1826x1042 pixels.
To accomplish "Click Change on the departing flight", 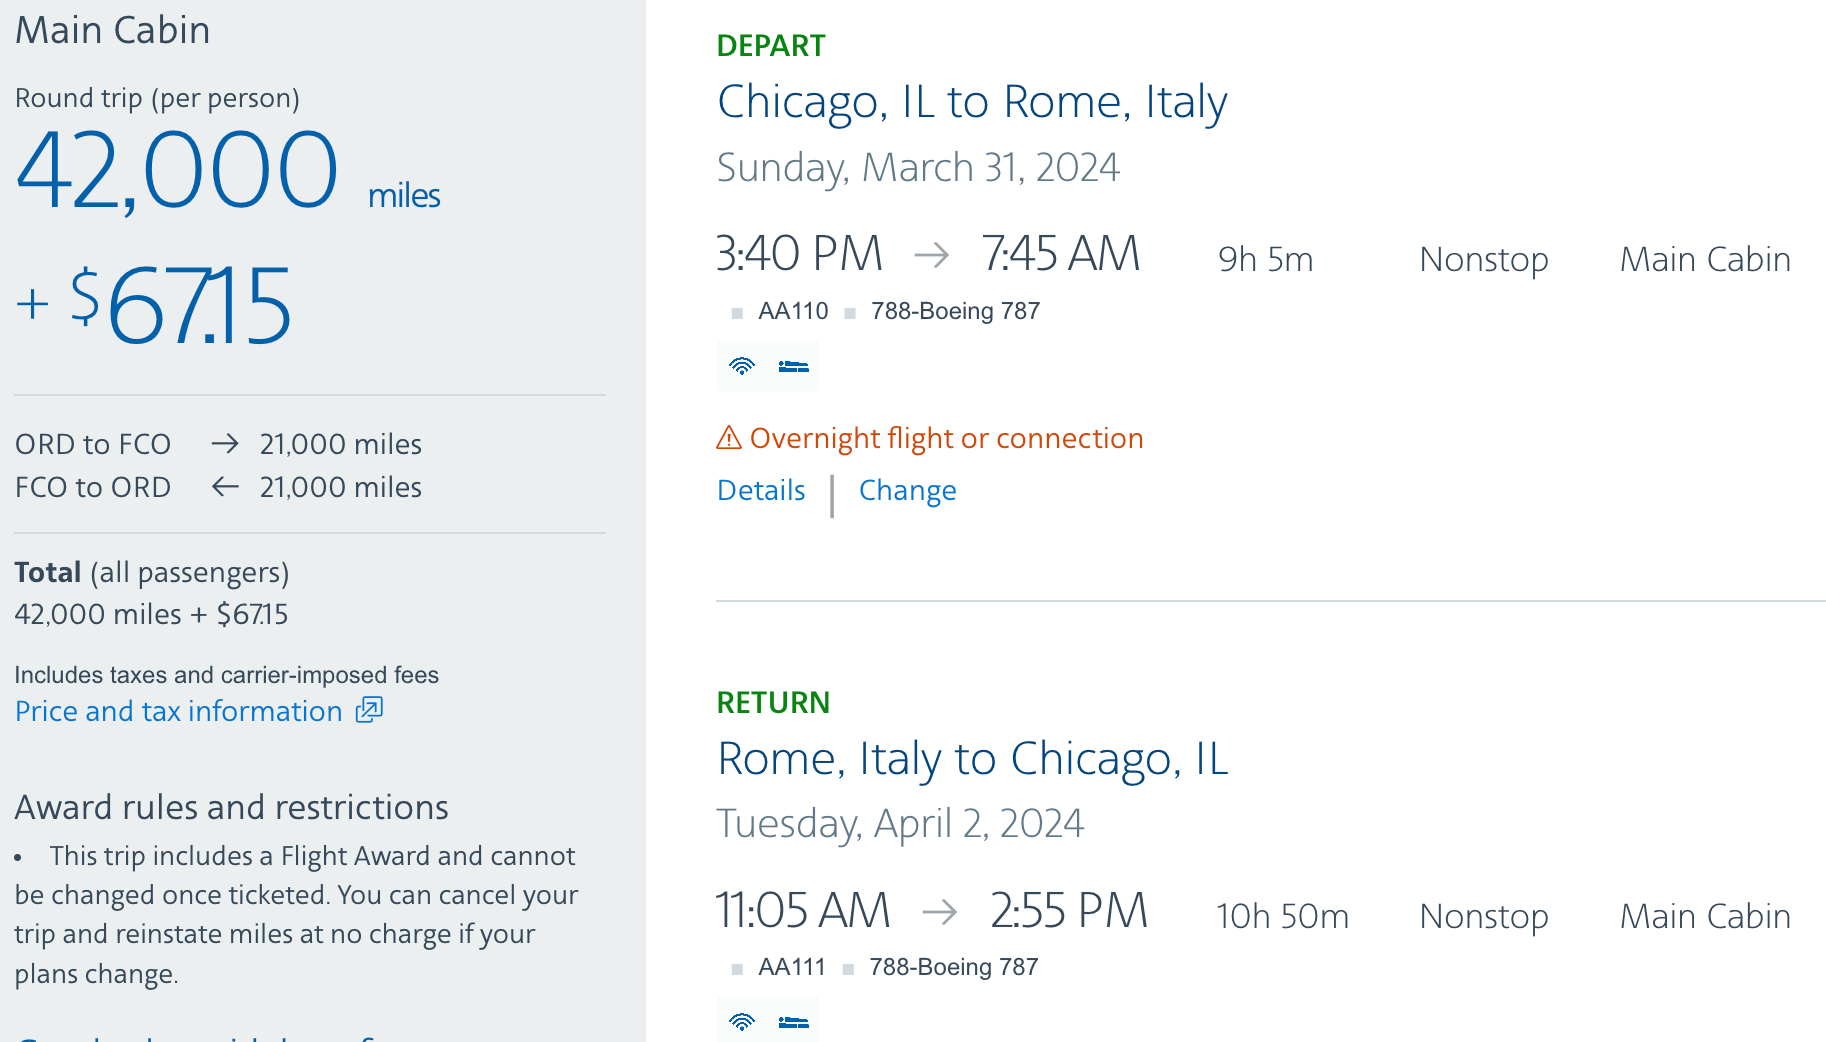I will click(906, 490).
